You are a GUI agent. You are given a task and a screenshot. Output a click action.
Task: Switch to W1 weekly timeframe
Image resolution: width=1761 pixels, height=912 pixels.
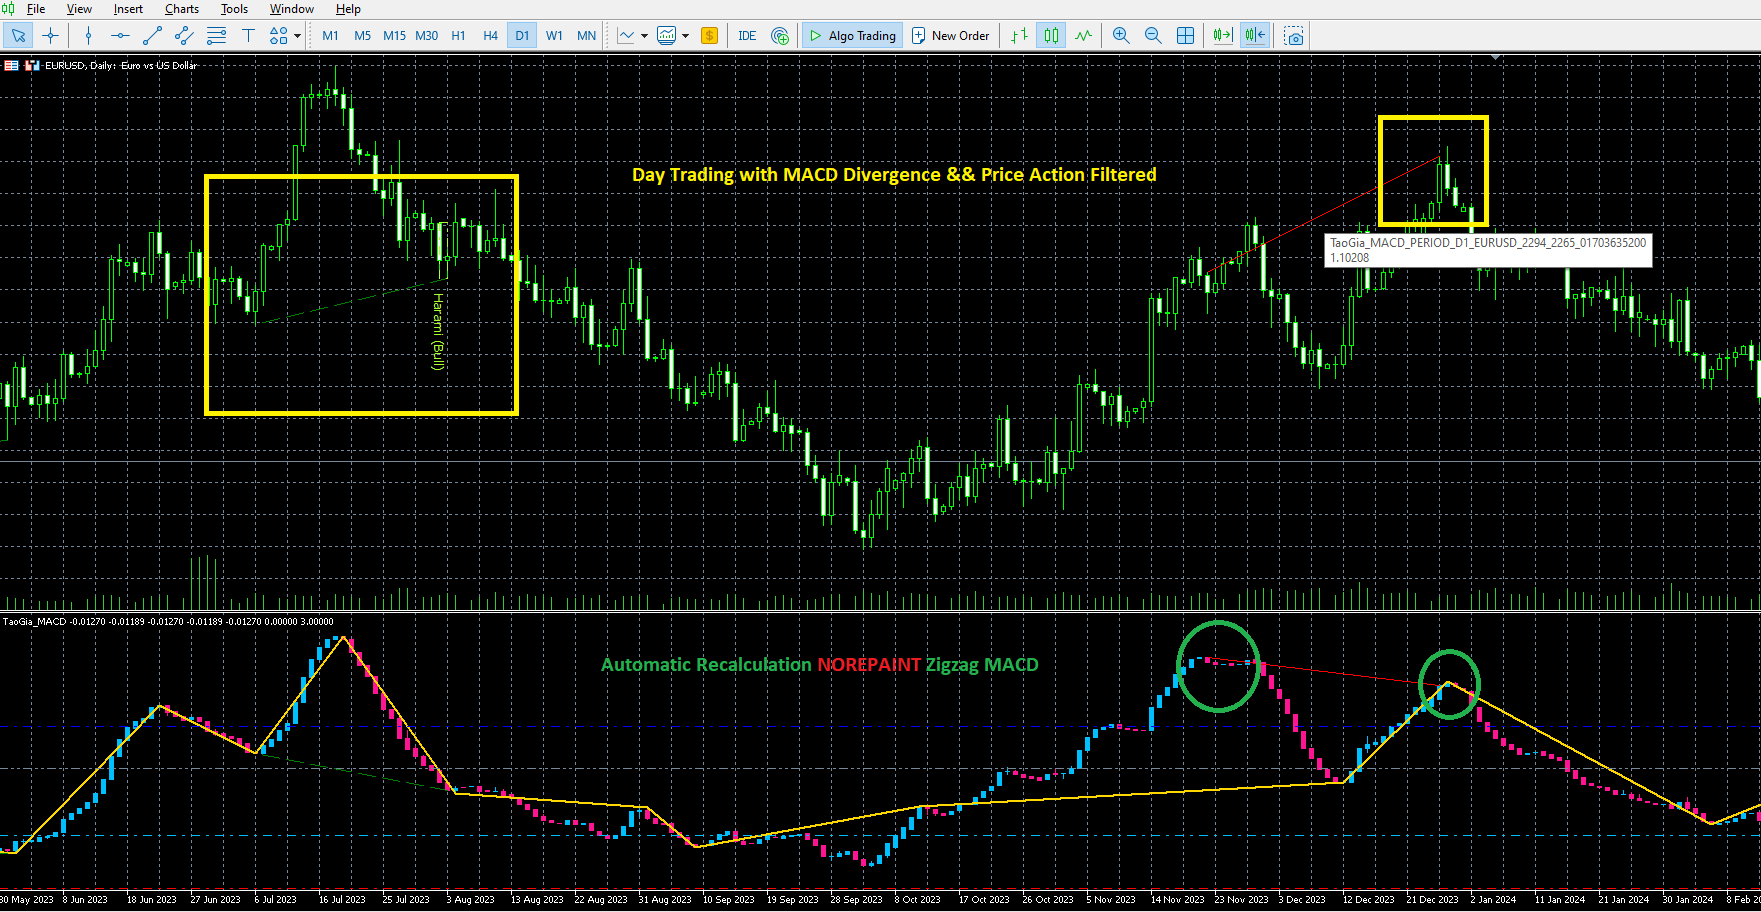[x=554, y=36]
